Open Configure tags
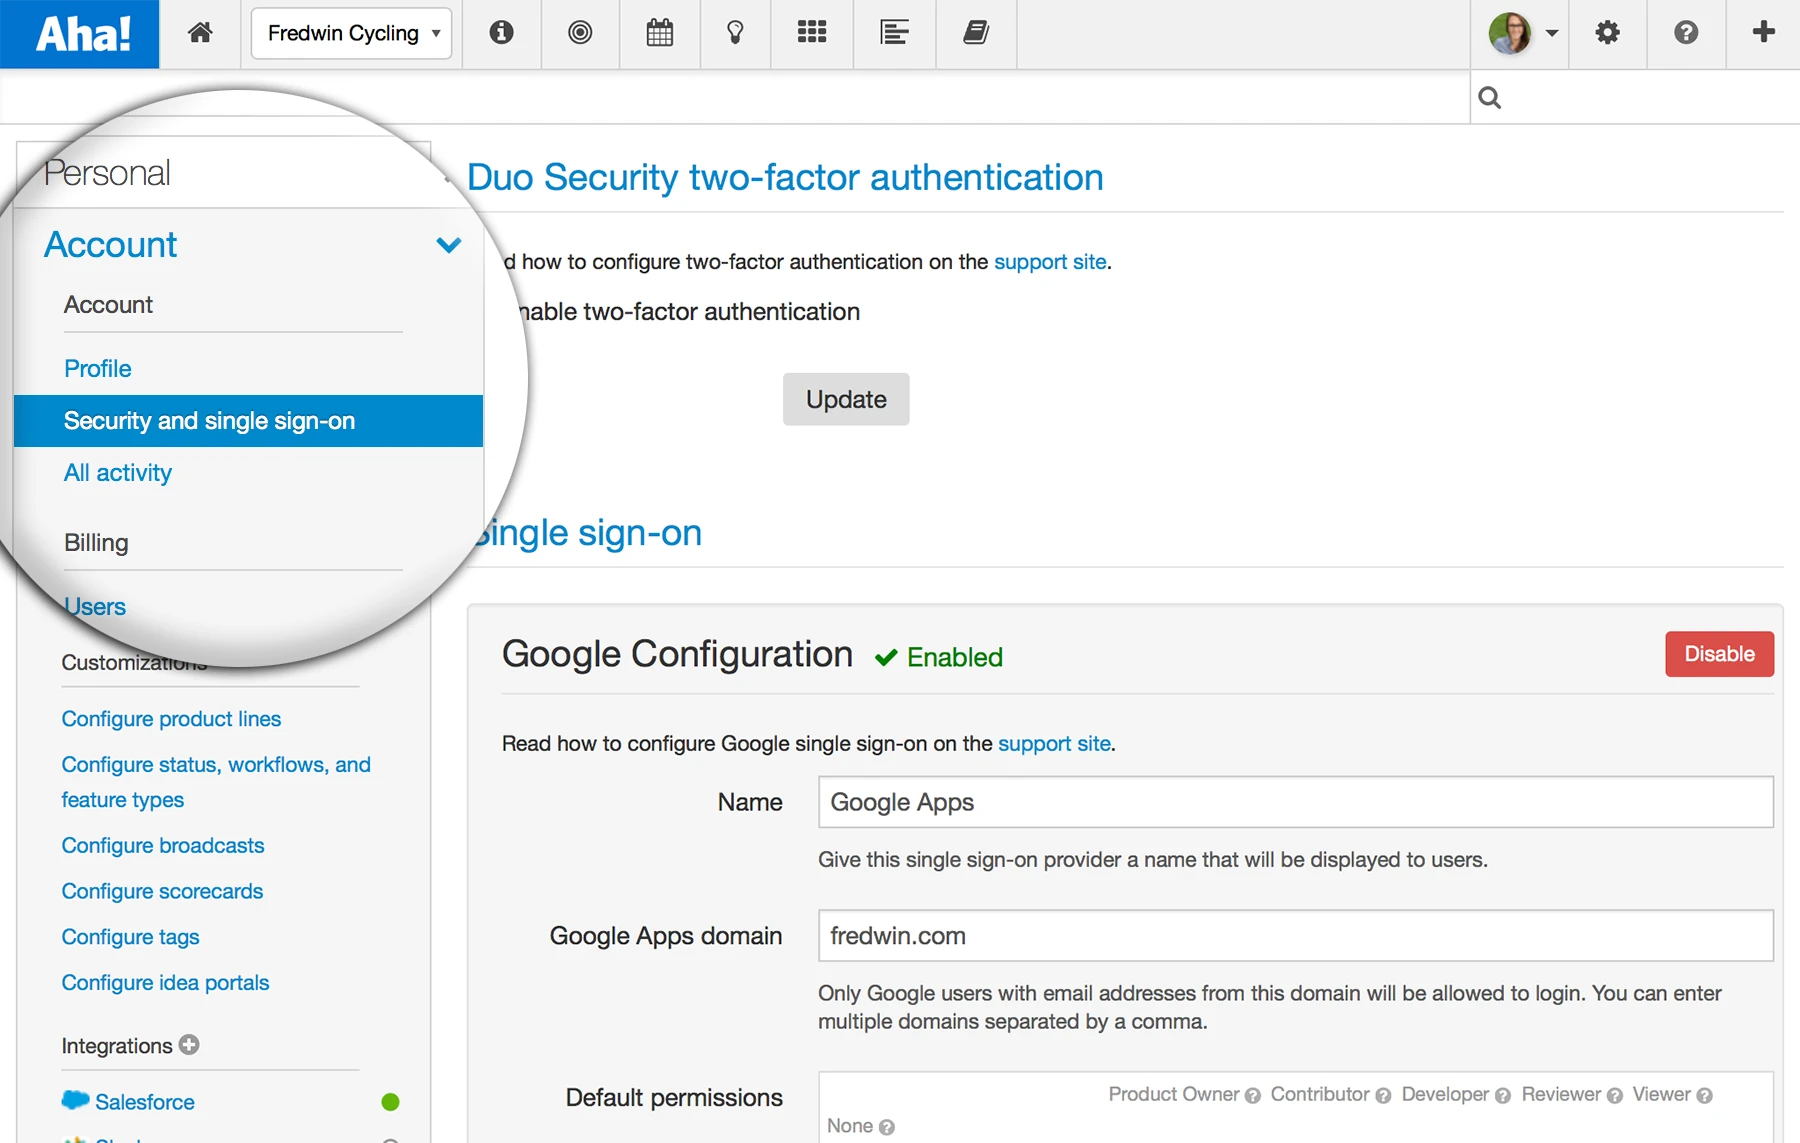 pyautogui.click(x=130, y=937)
